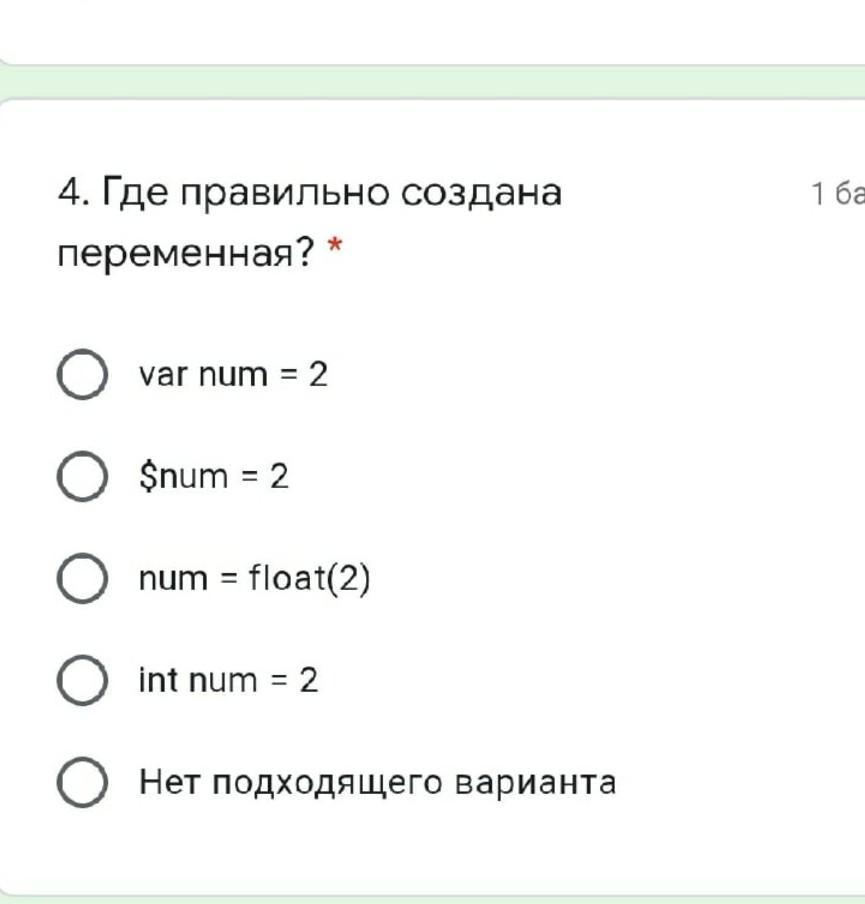Click the green gap between question cards
Image resolution: width=865 pixels, height=904 pixels.
[432, 82]
